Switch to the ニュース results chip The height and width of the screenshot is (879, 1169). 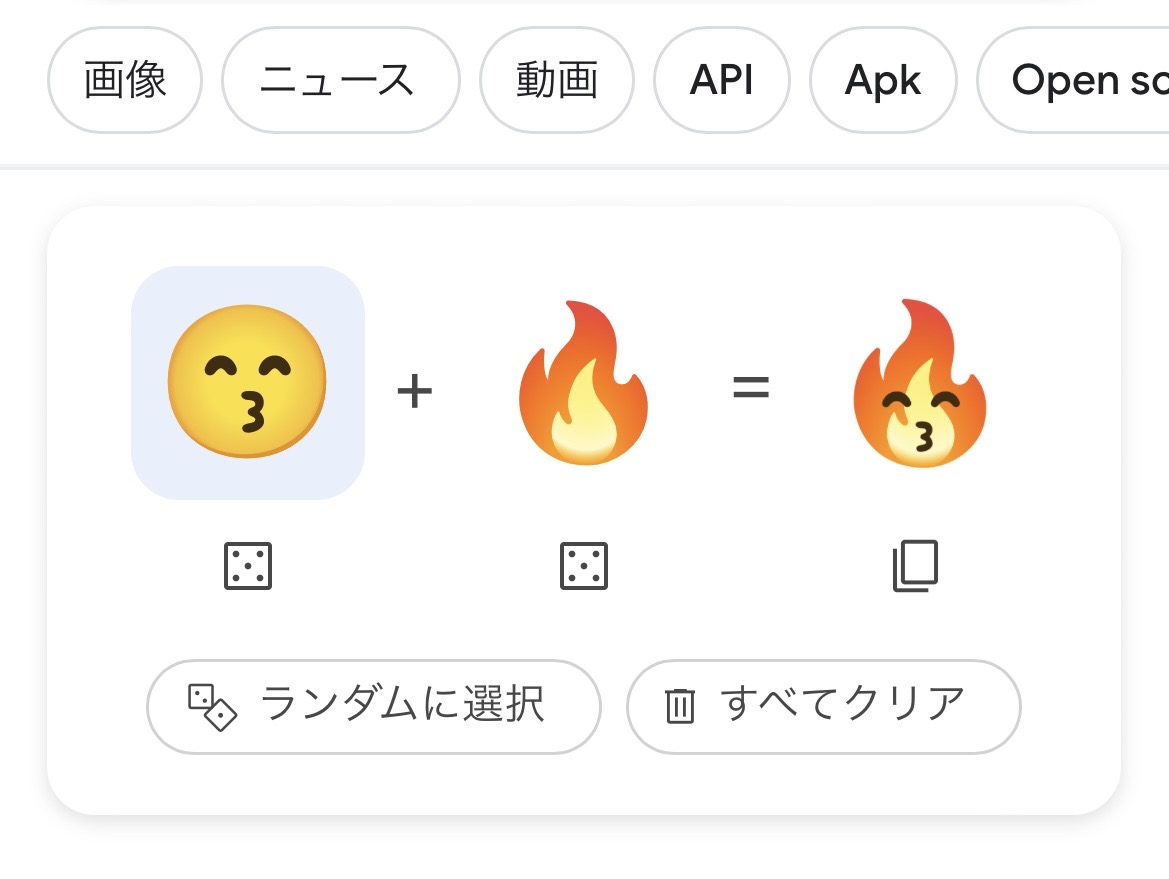pyautogui.click(x=340, y=80)
